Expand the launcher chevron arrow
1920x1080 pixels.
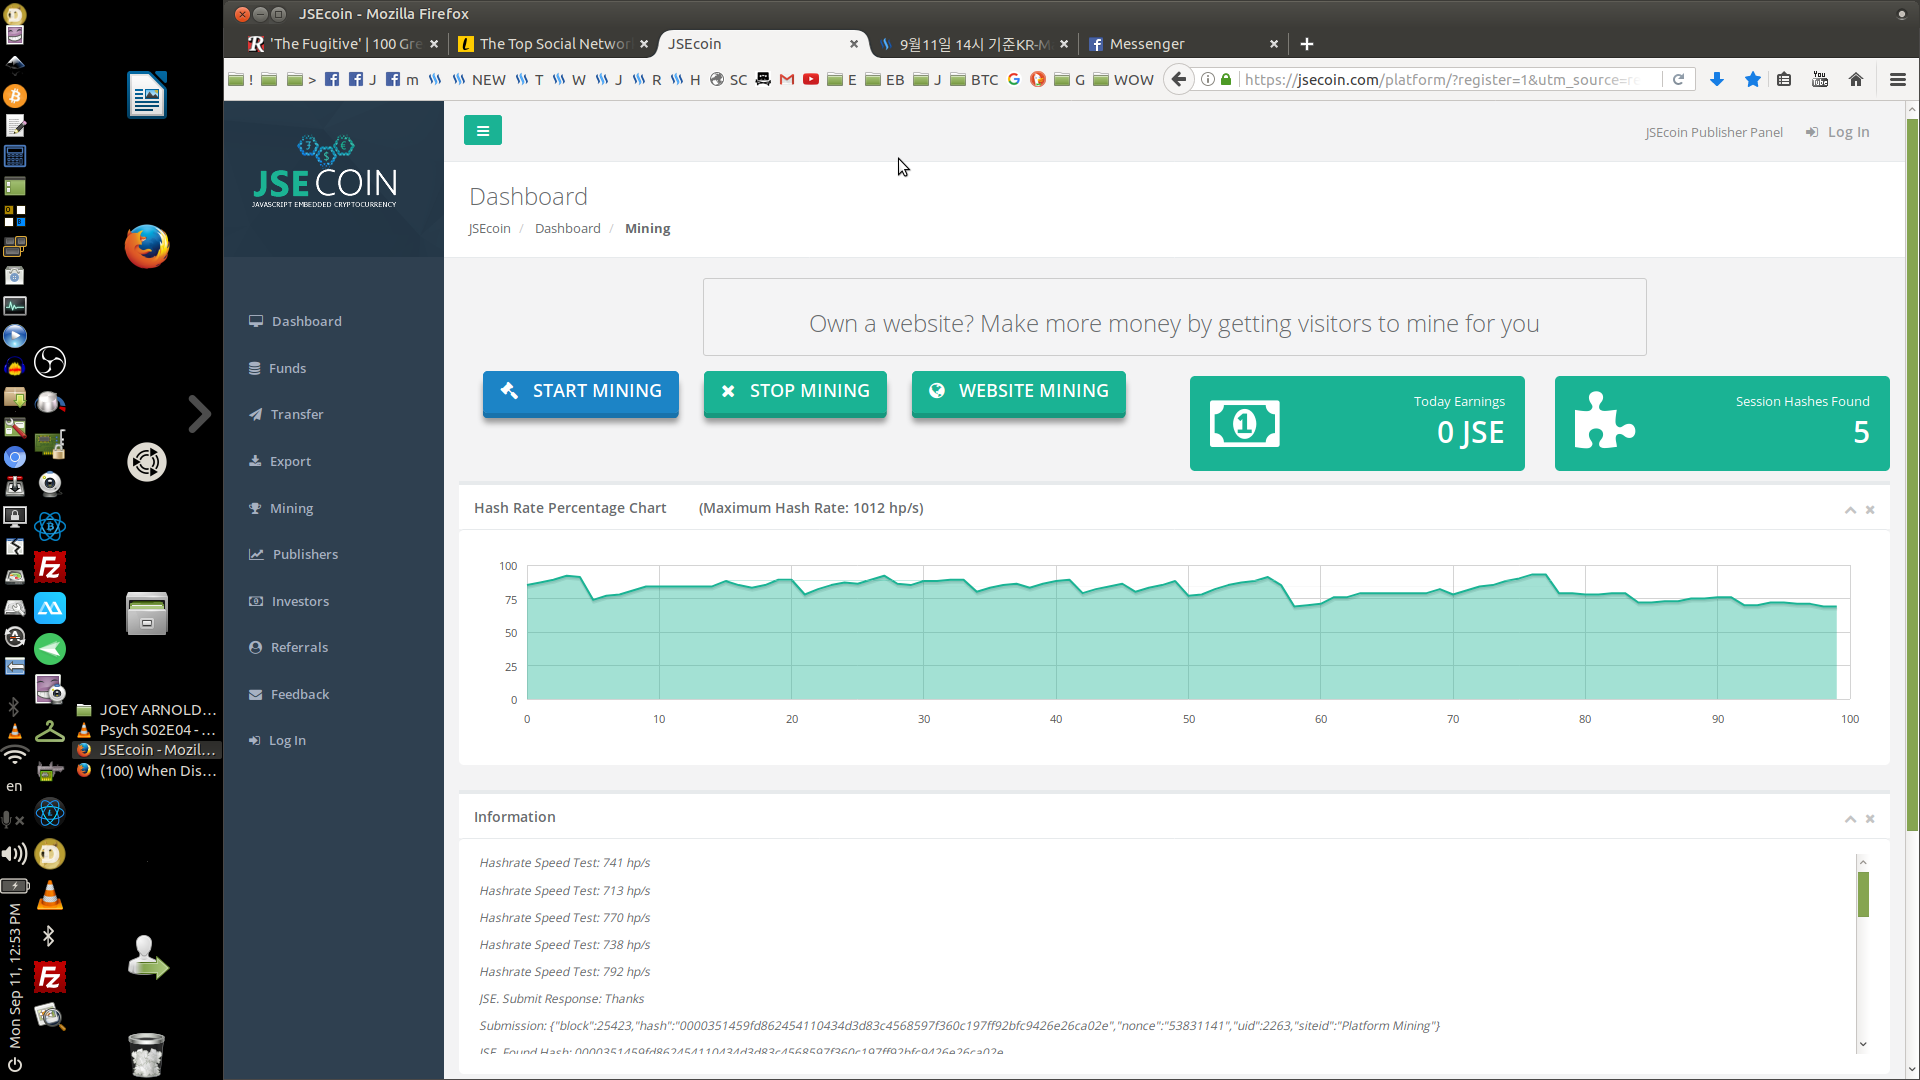pyautogui.click(x=199, y=414)
